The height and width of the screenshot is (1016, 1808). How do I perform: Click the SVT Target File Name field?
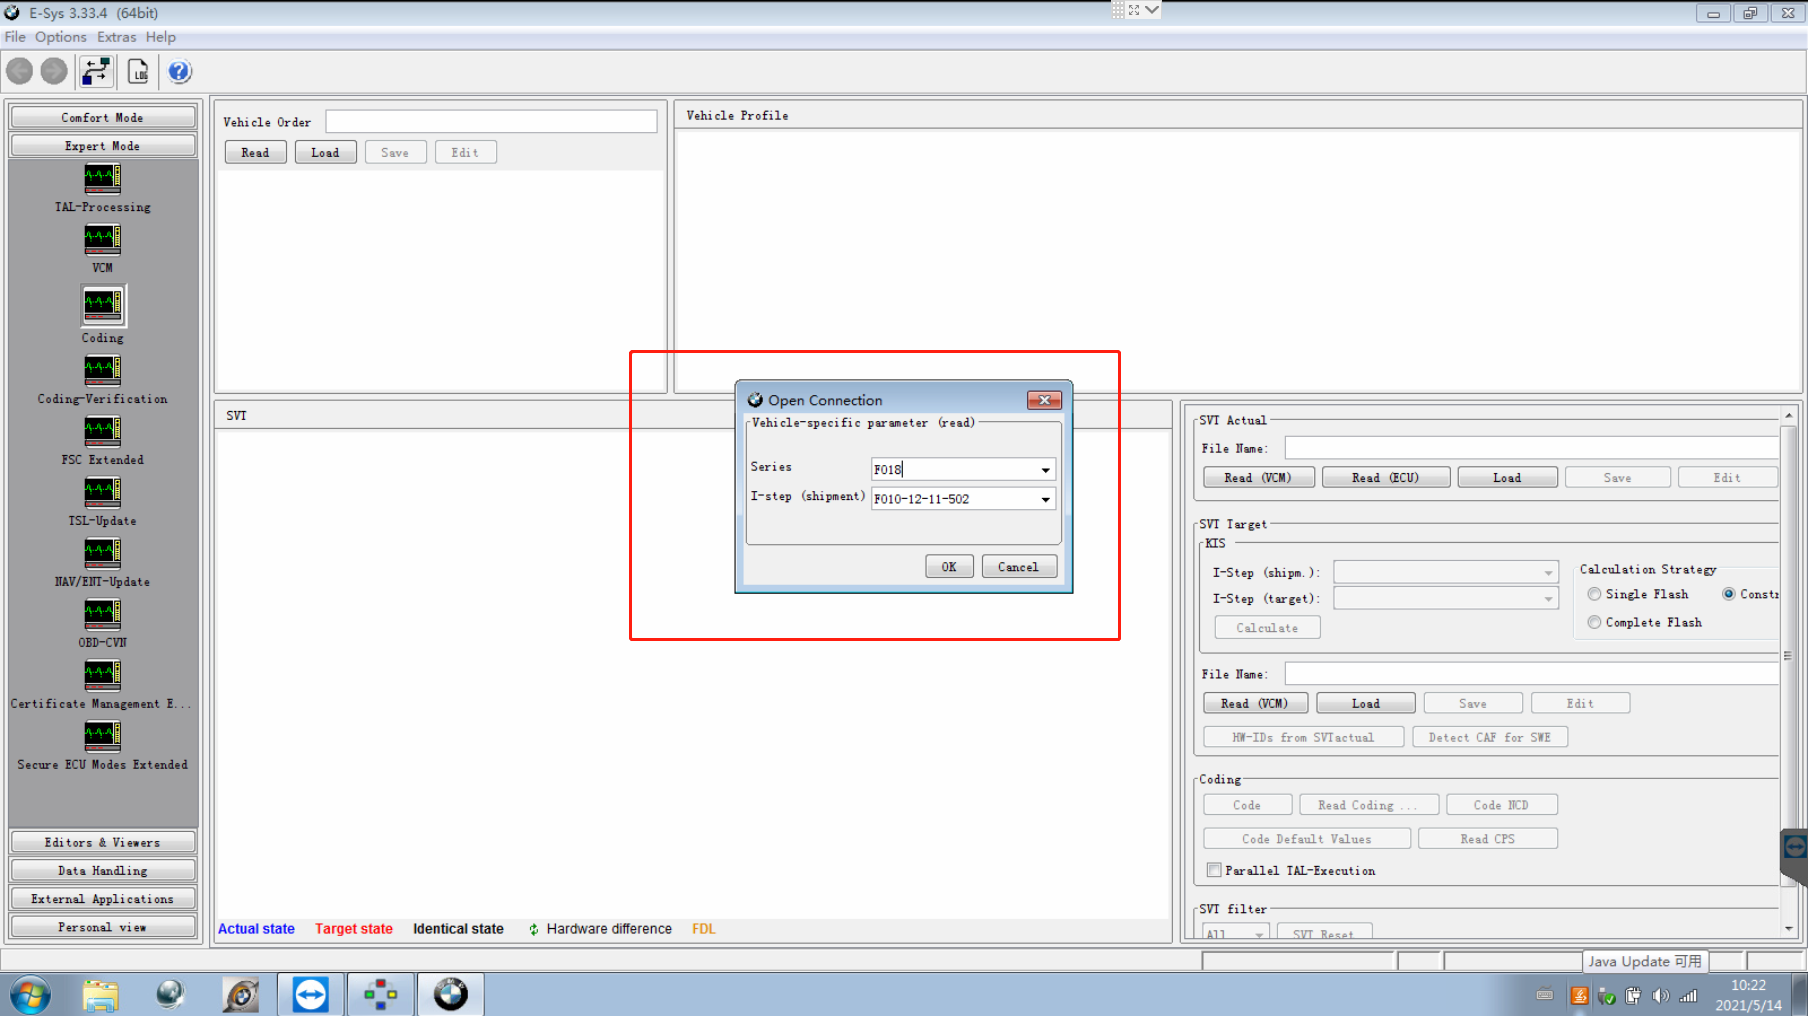pyautogui.click(x=1531, y=674)
